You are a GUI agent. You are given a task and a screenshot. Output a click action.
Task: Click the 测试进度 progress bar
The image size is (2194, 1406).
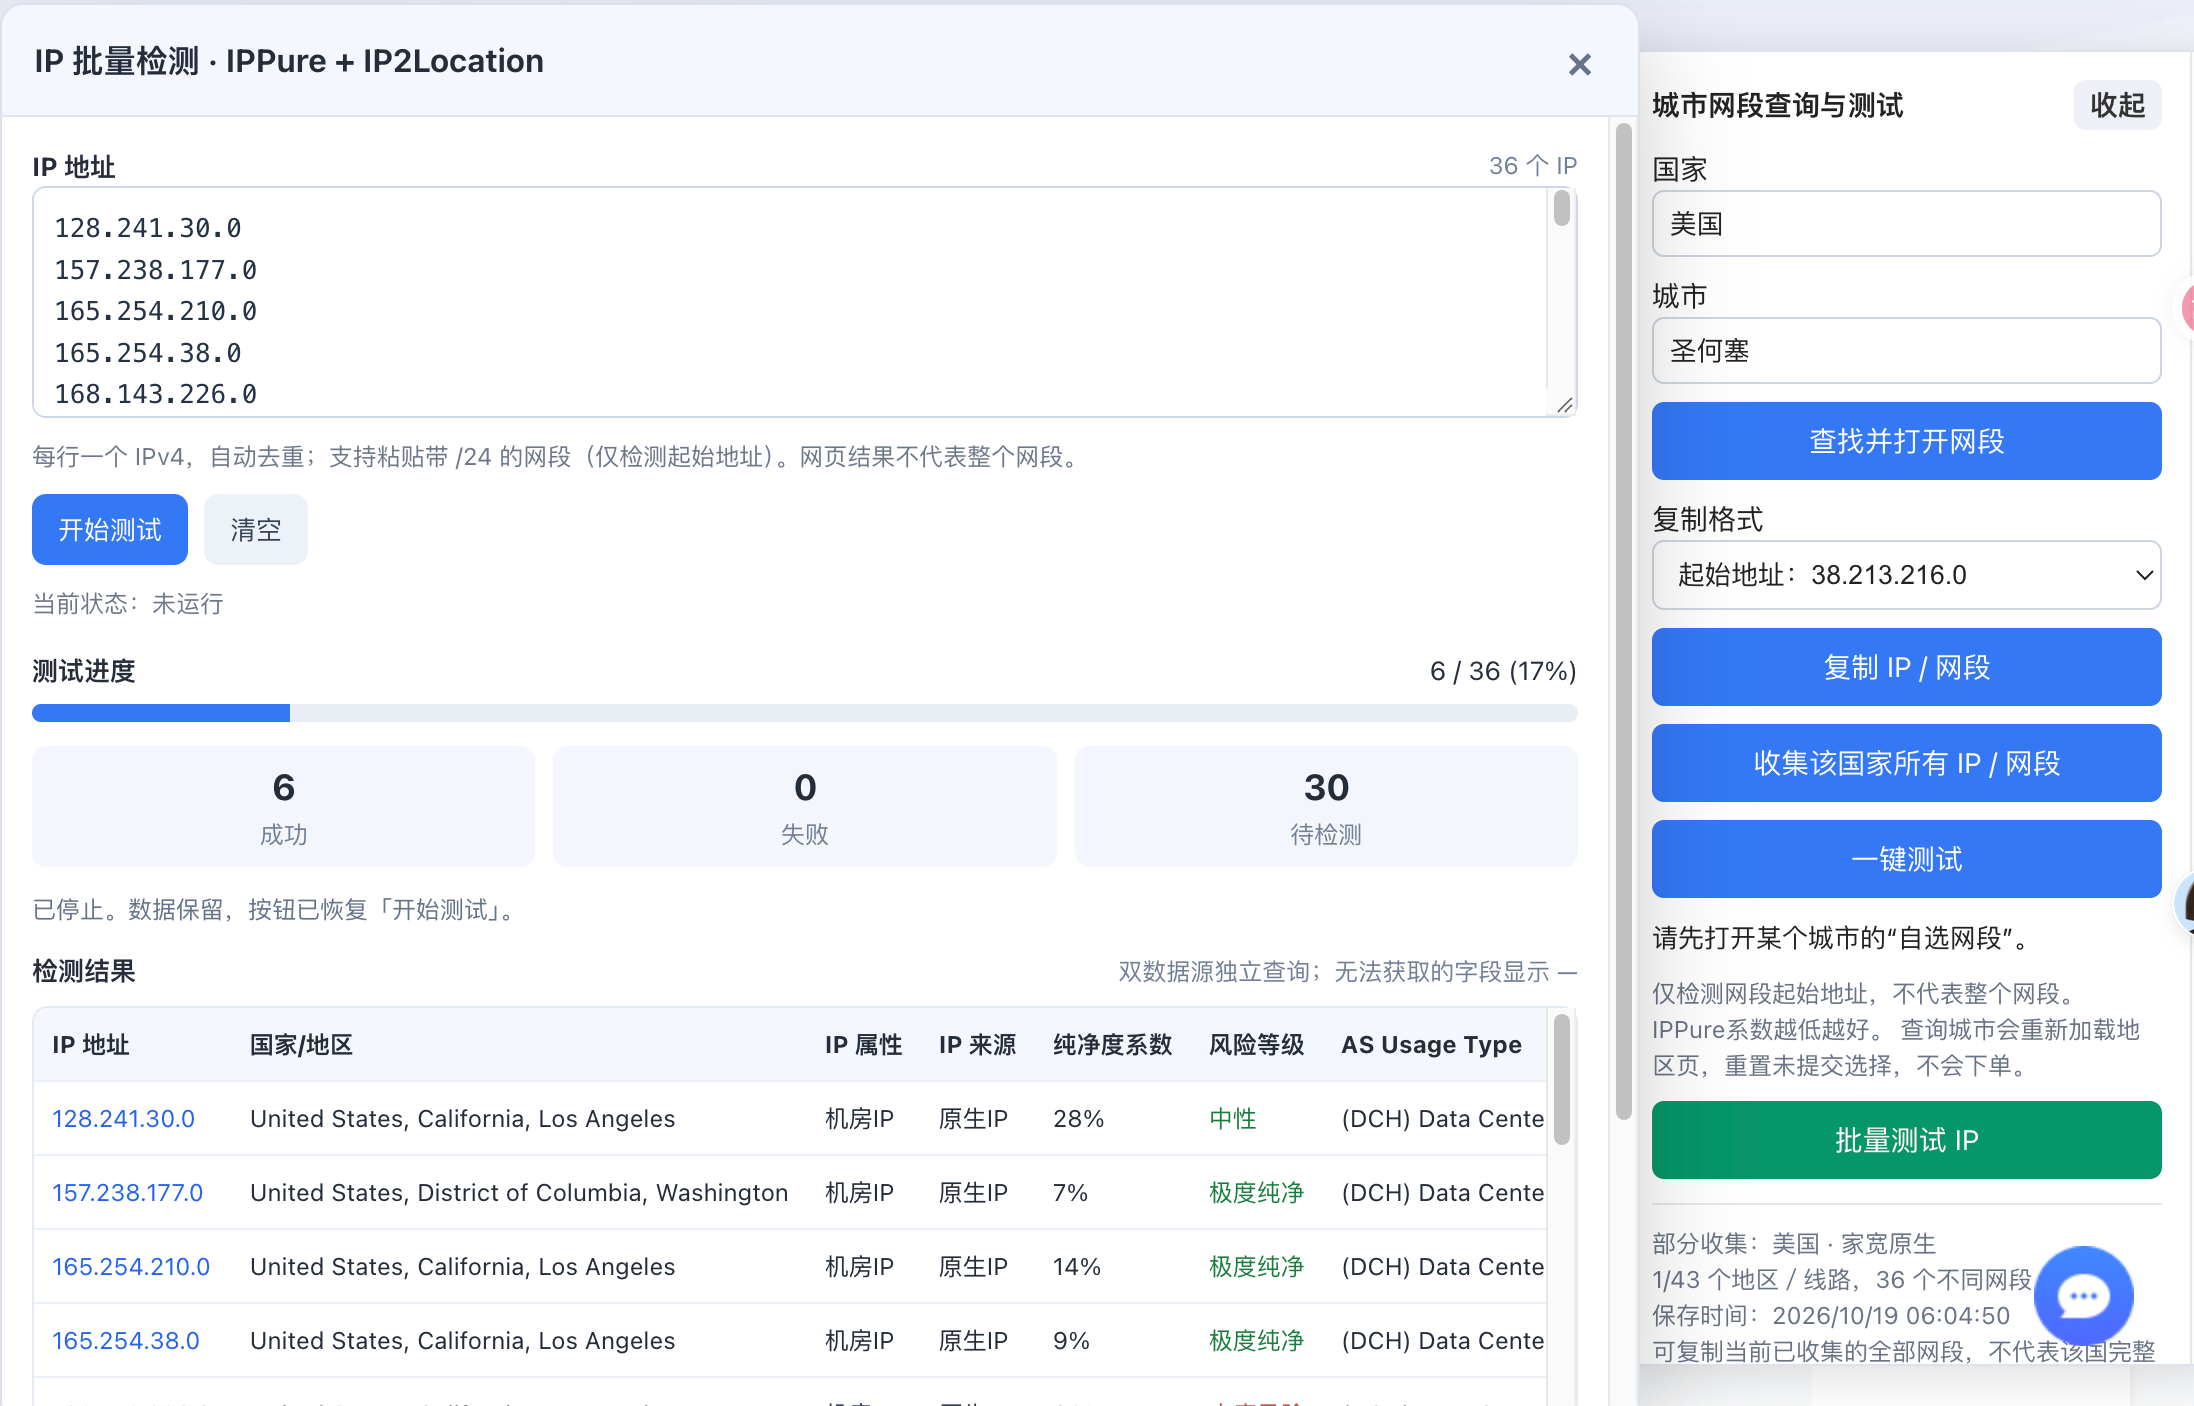[805, 713]
